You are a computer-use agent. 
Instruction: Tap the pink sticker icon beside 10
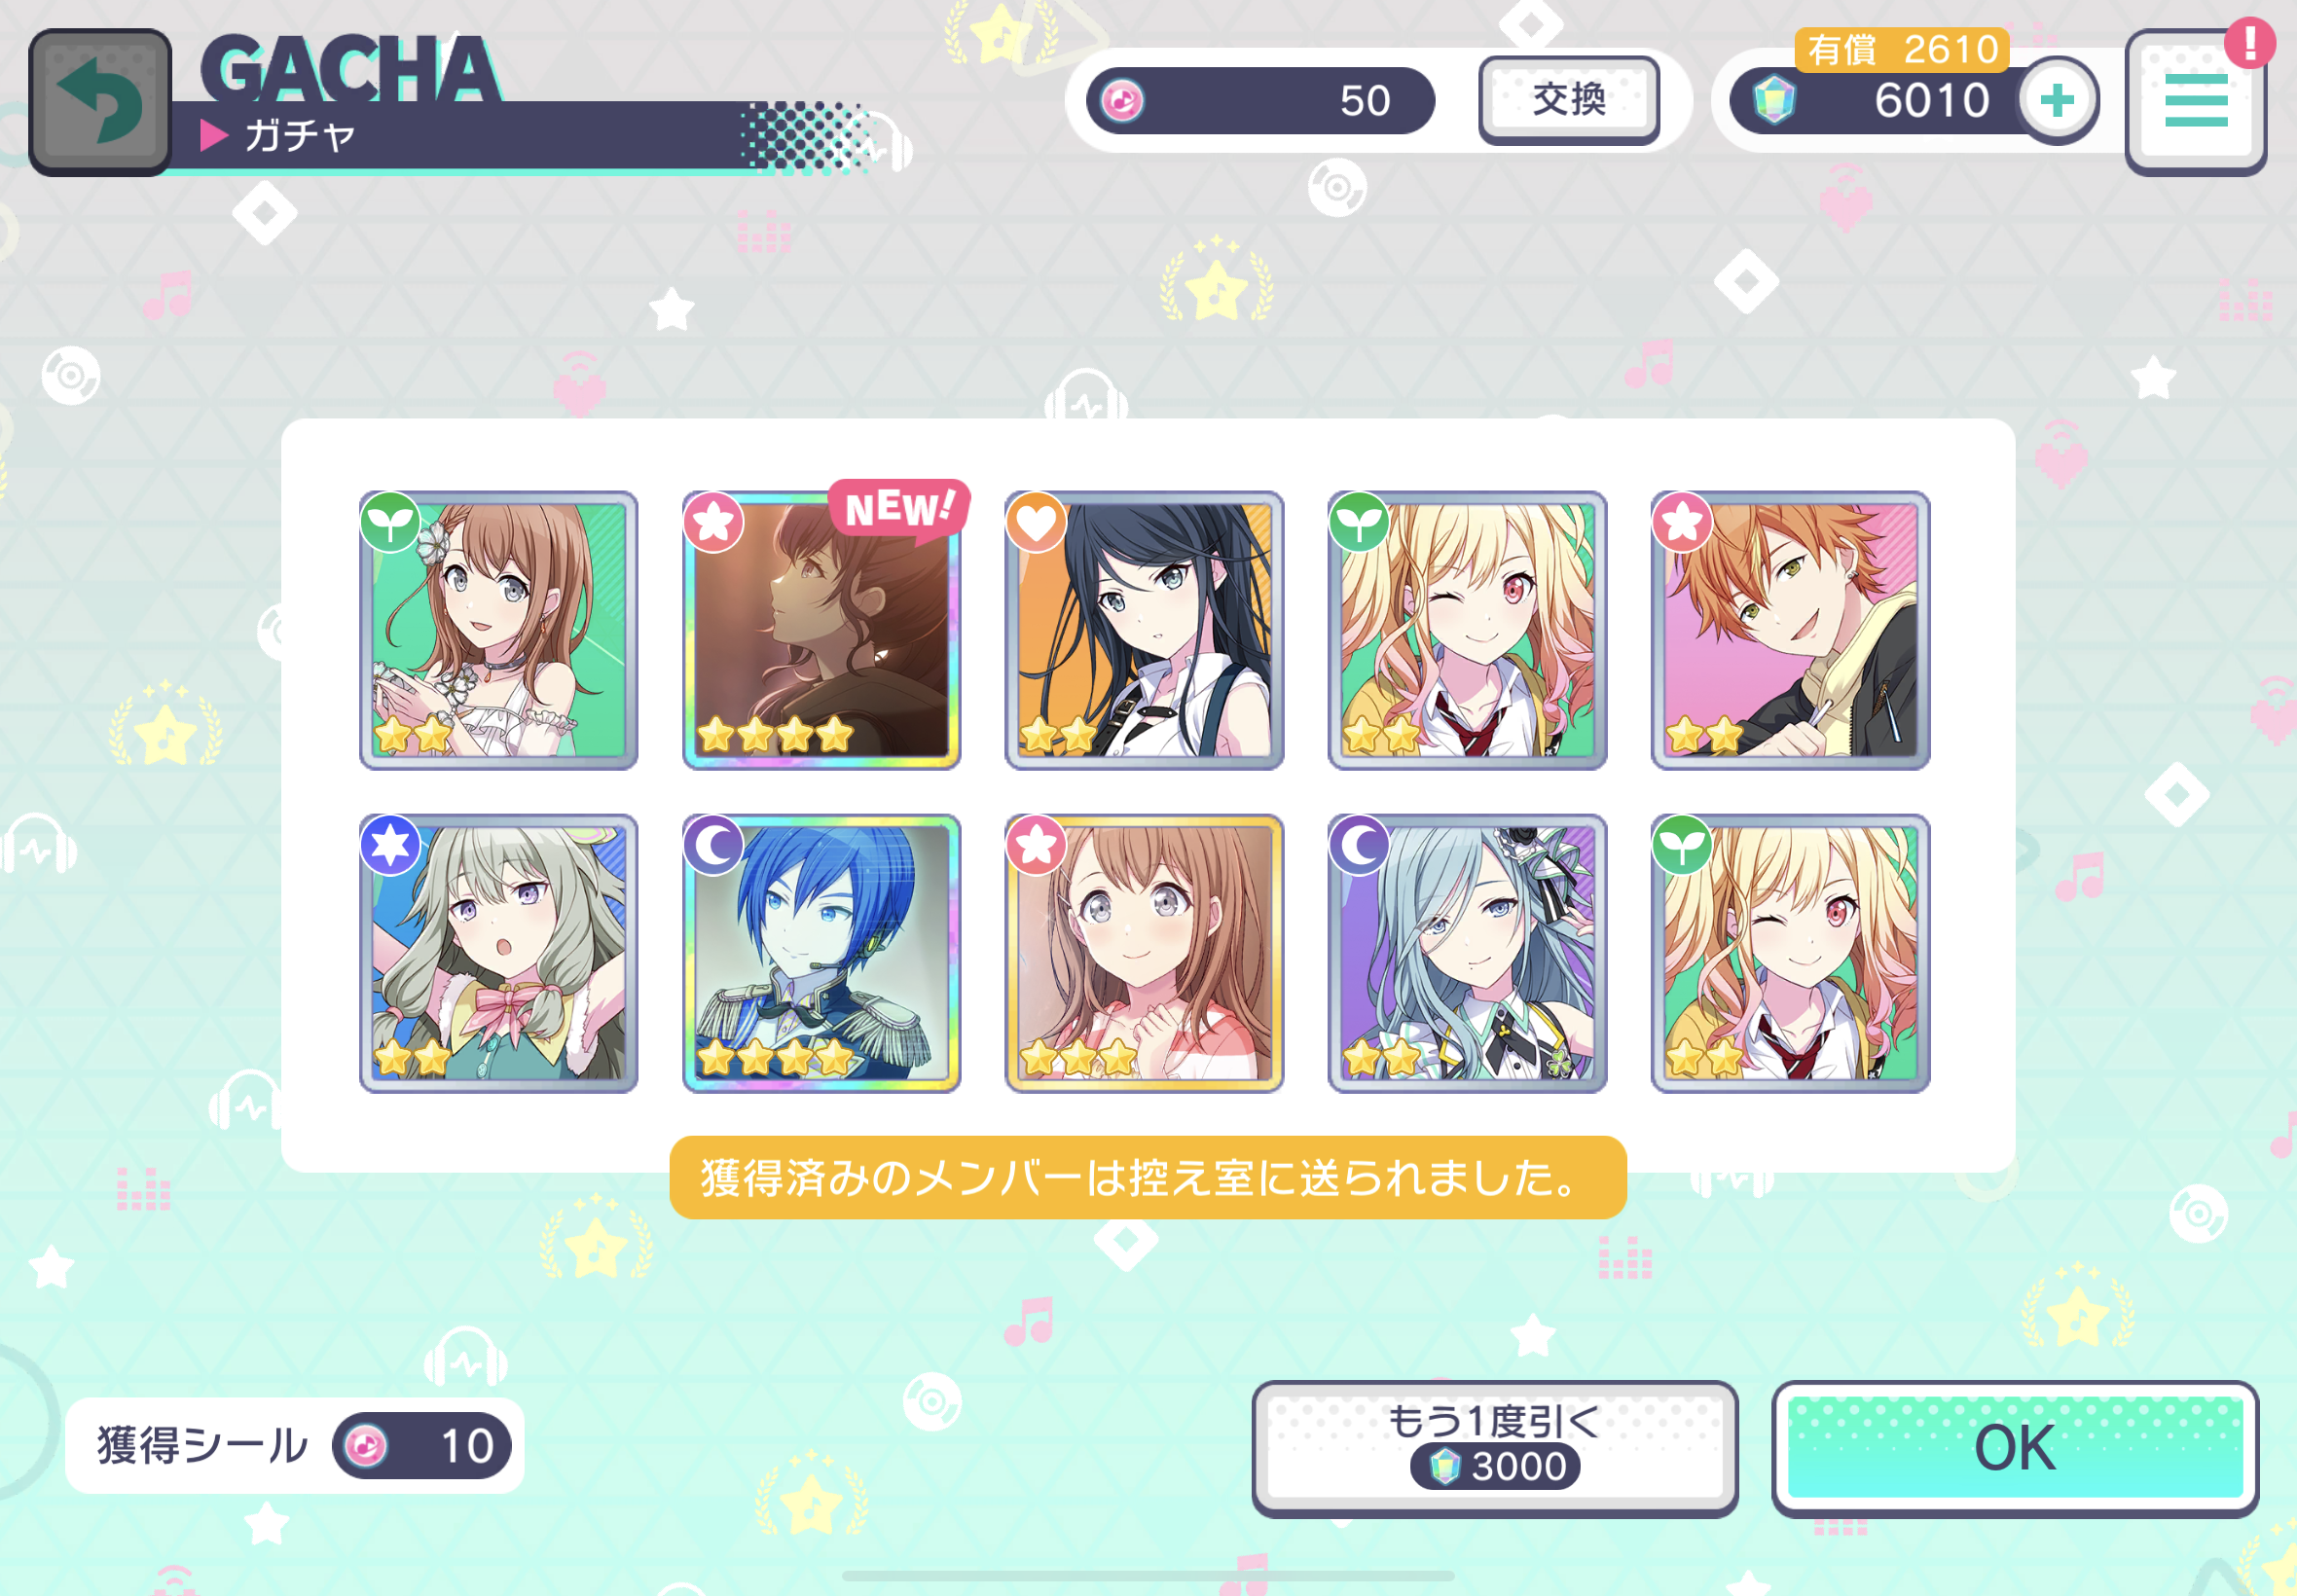coord(365,1446)
